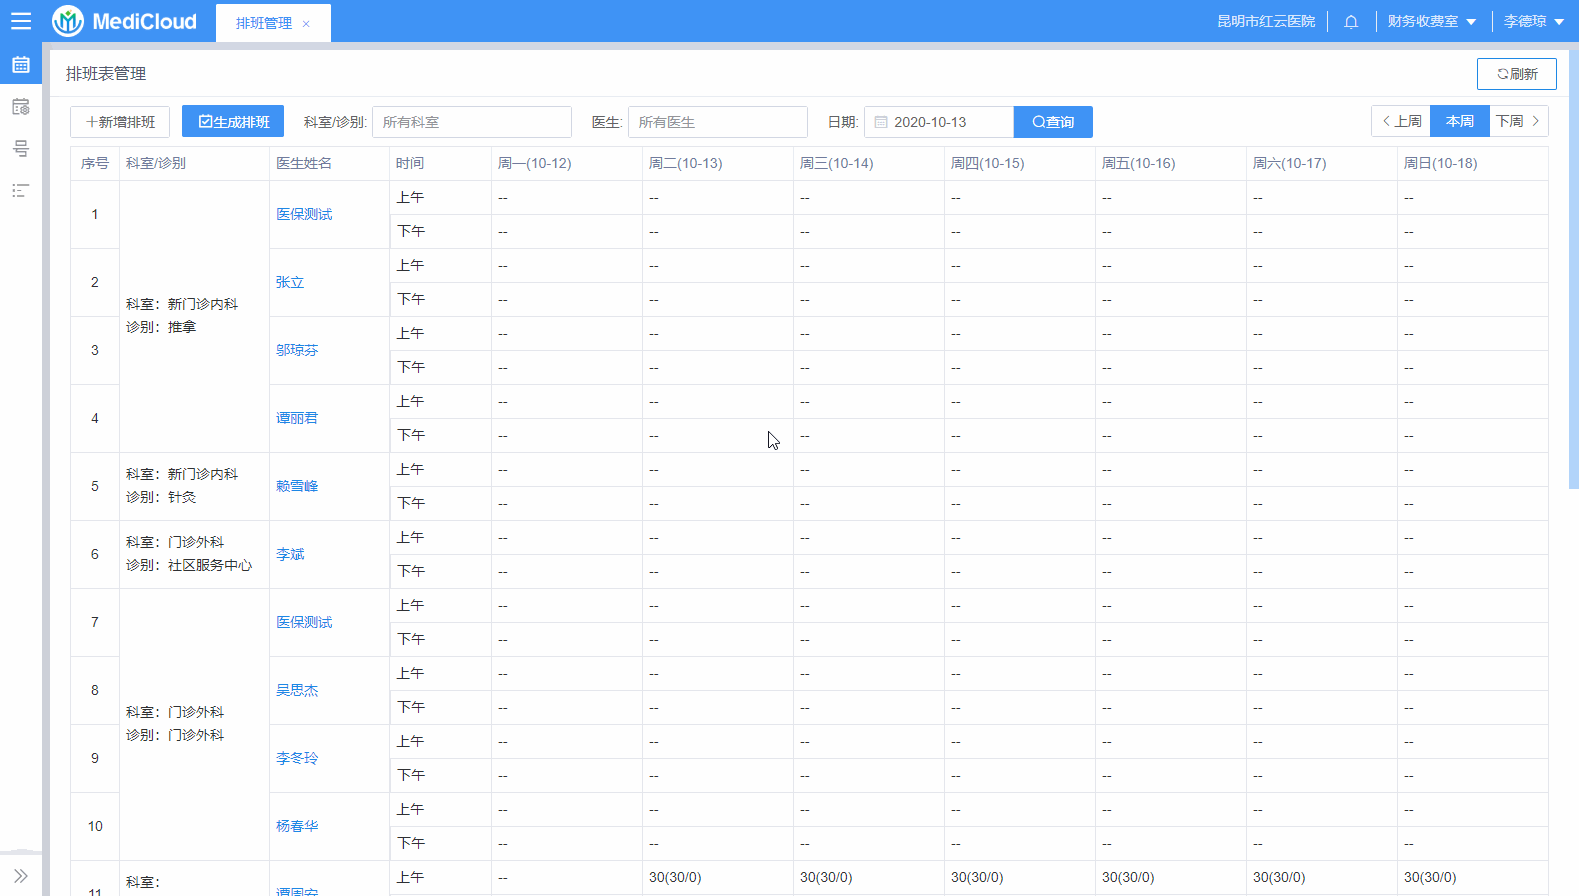This screenshot has width=1579, height=896.
Task: Click the 生成排班 button
Action: pyautogui.click(x=233, y=122)
